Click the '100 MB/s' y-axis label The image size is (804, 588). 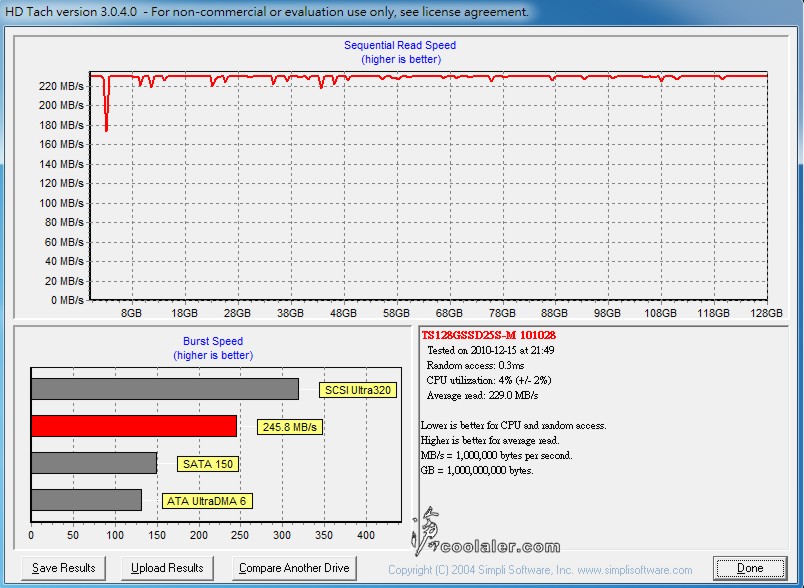(61, 203)
